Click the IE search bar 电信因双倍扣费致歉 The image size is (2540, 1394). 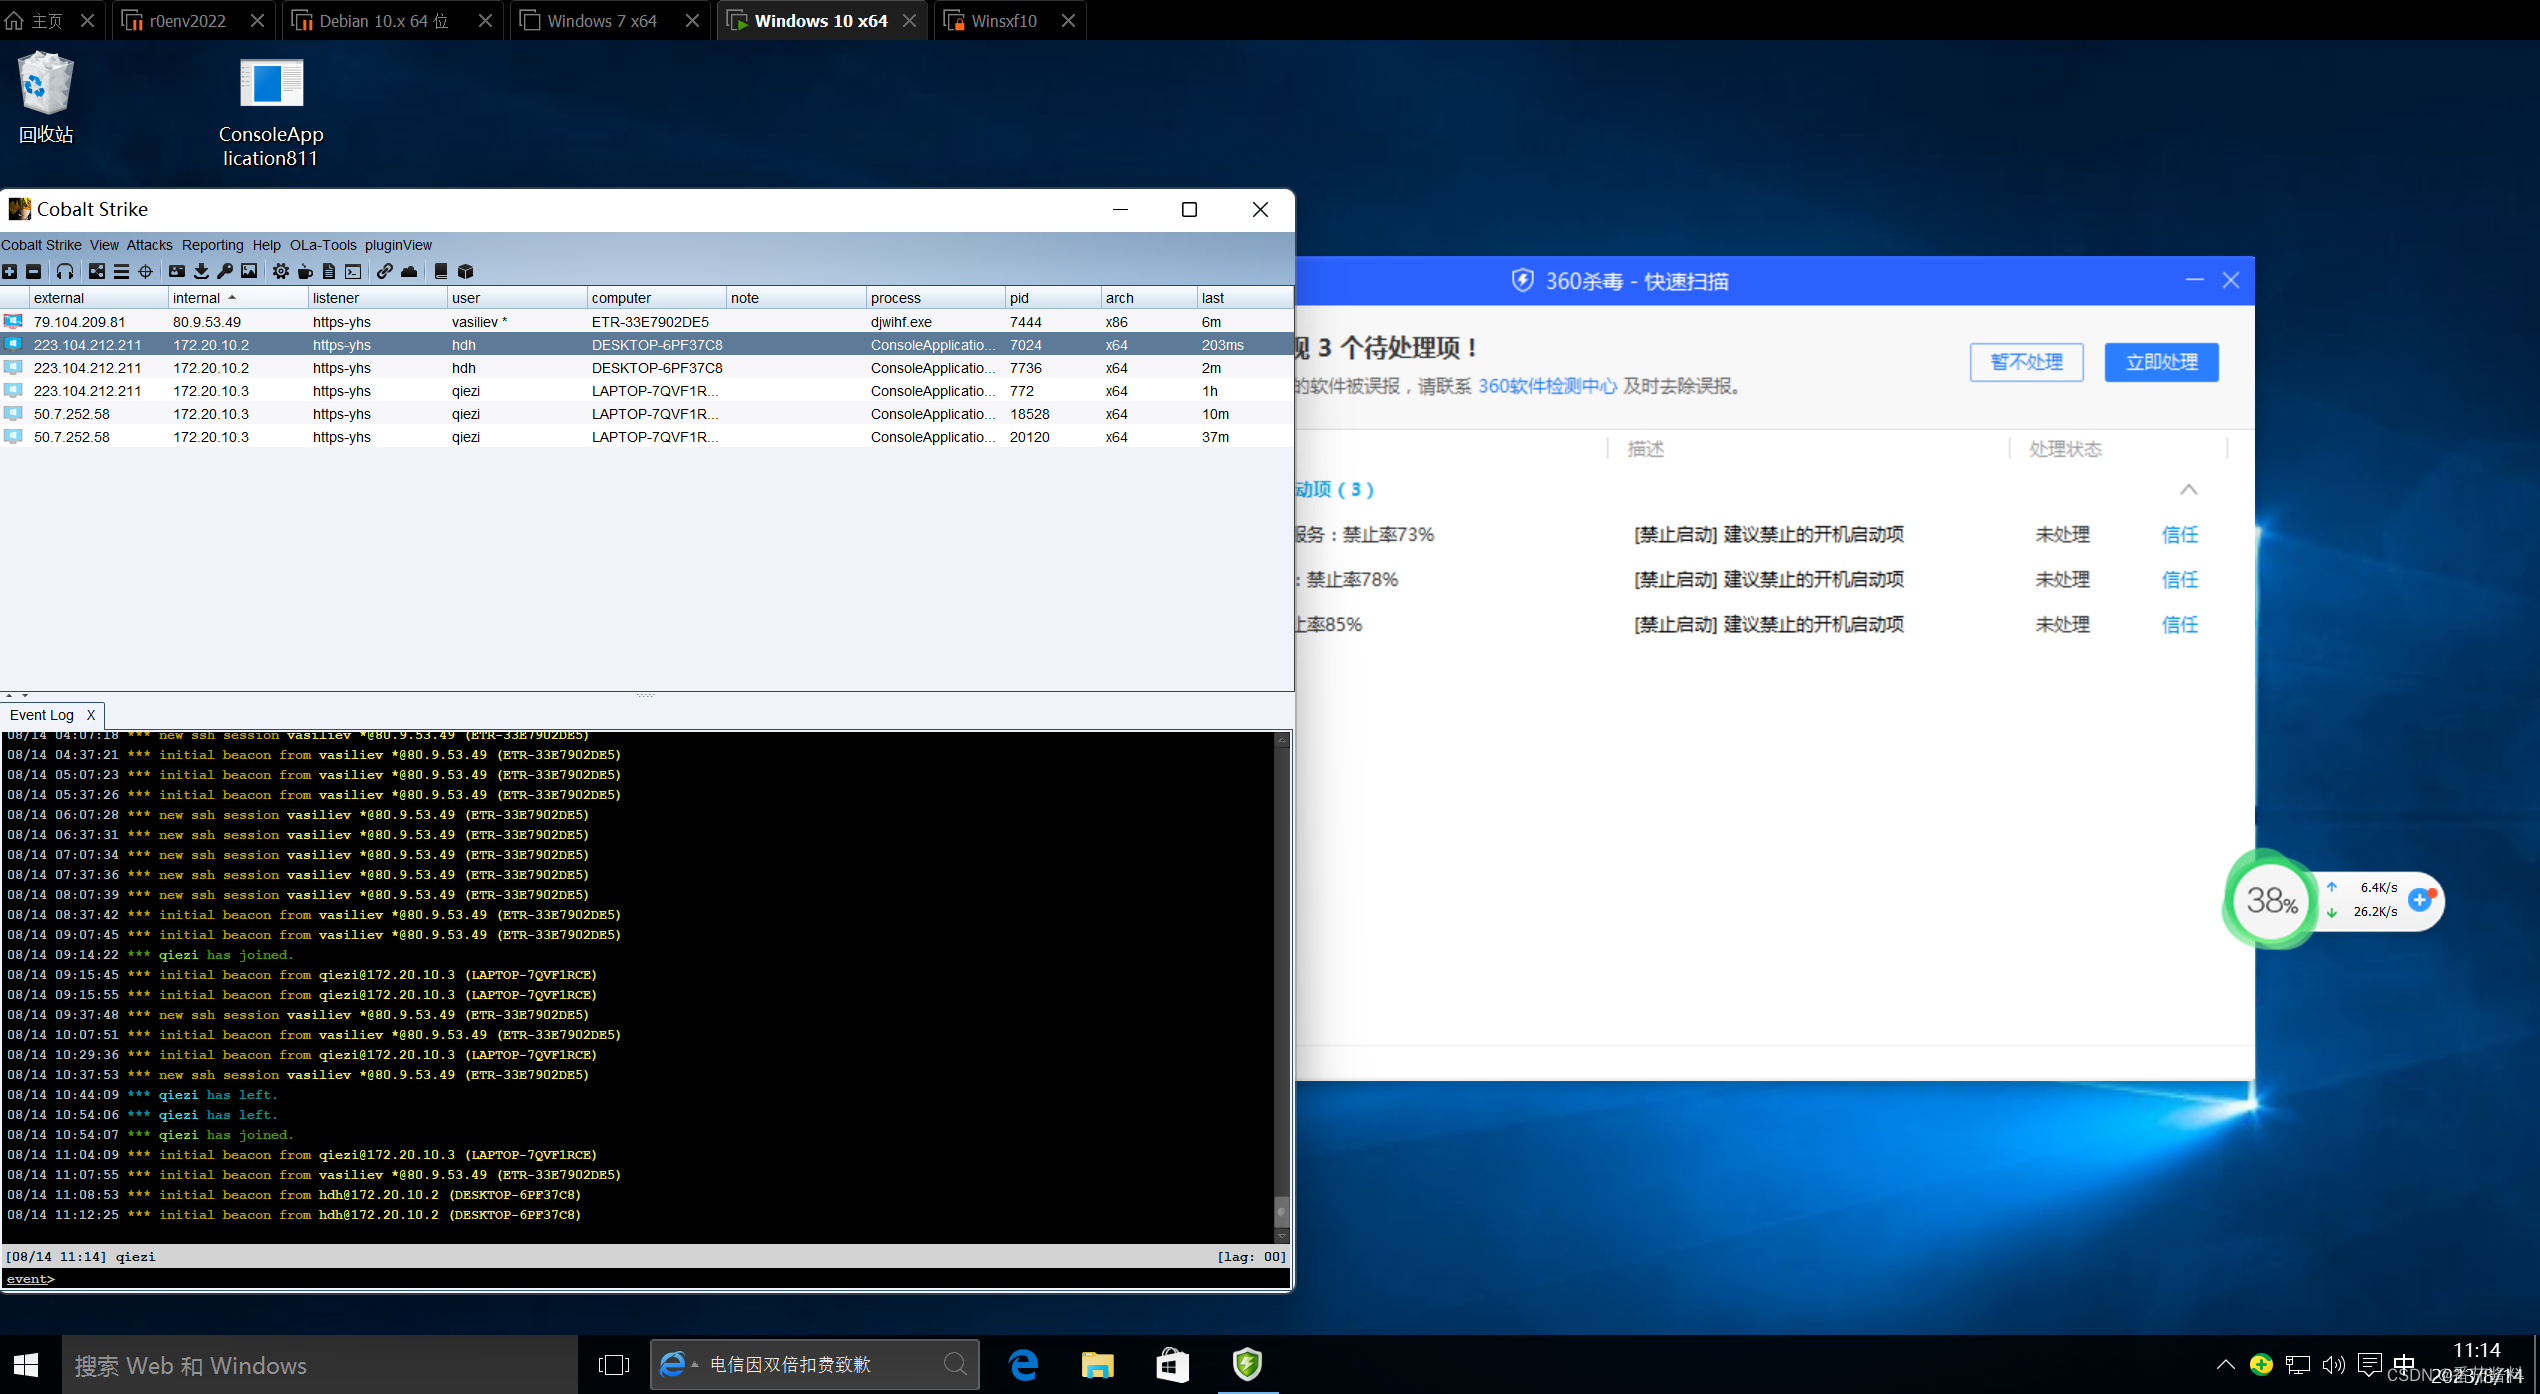point(815,1365)
